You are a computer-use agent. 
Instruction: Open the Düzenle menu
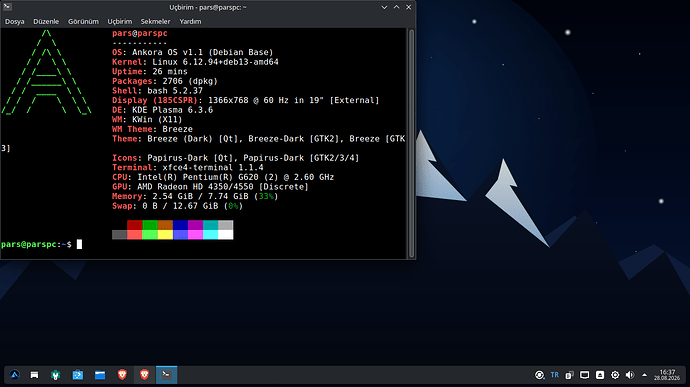(46, 21)
